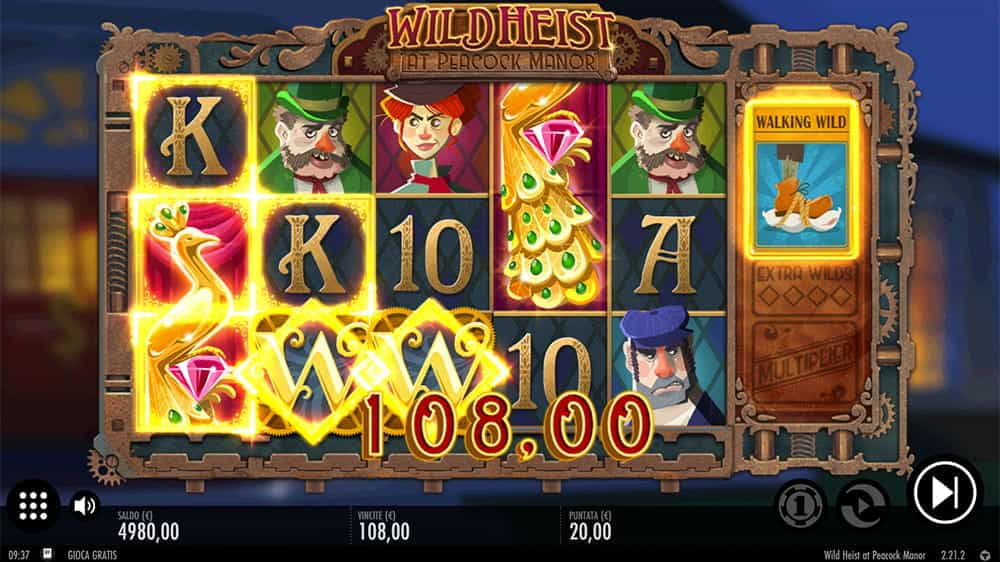Screen dimensions: 1000x562
Task: Click the Gioca Gratis label
Action: pos(92,555)
